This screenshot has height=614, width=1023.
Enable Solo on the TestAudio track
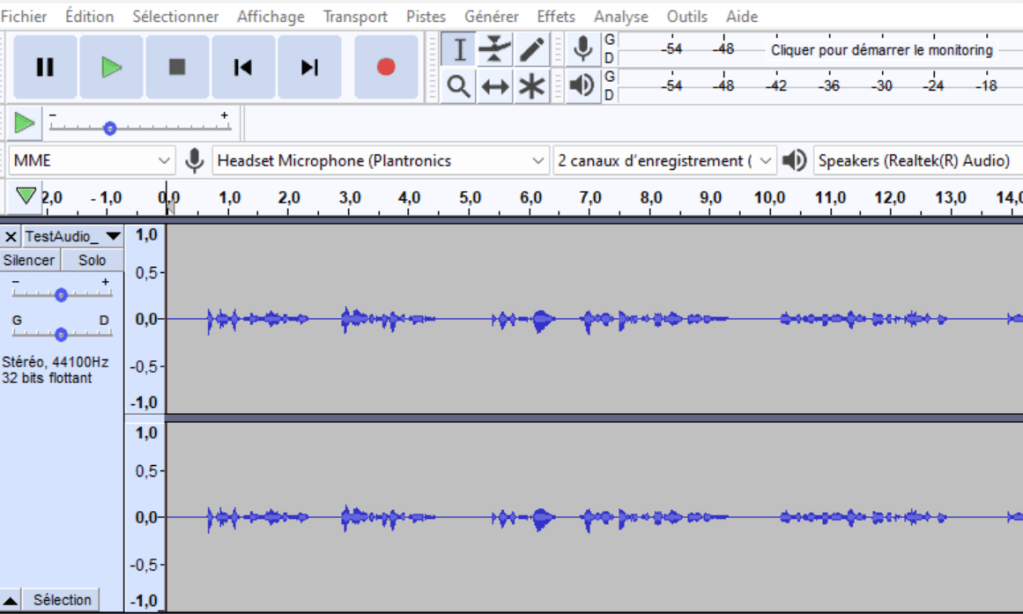91,259
